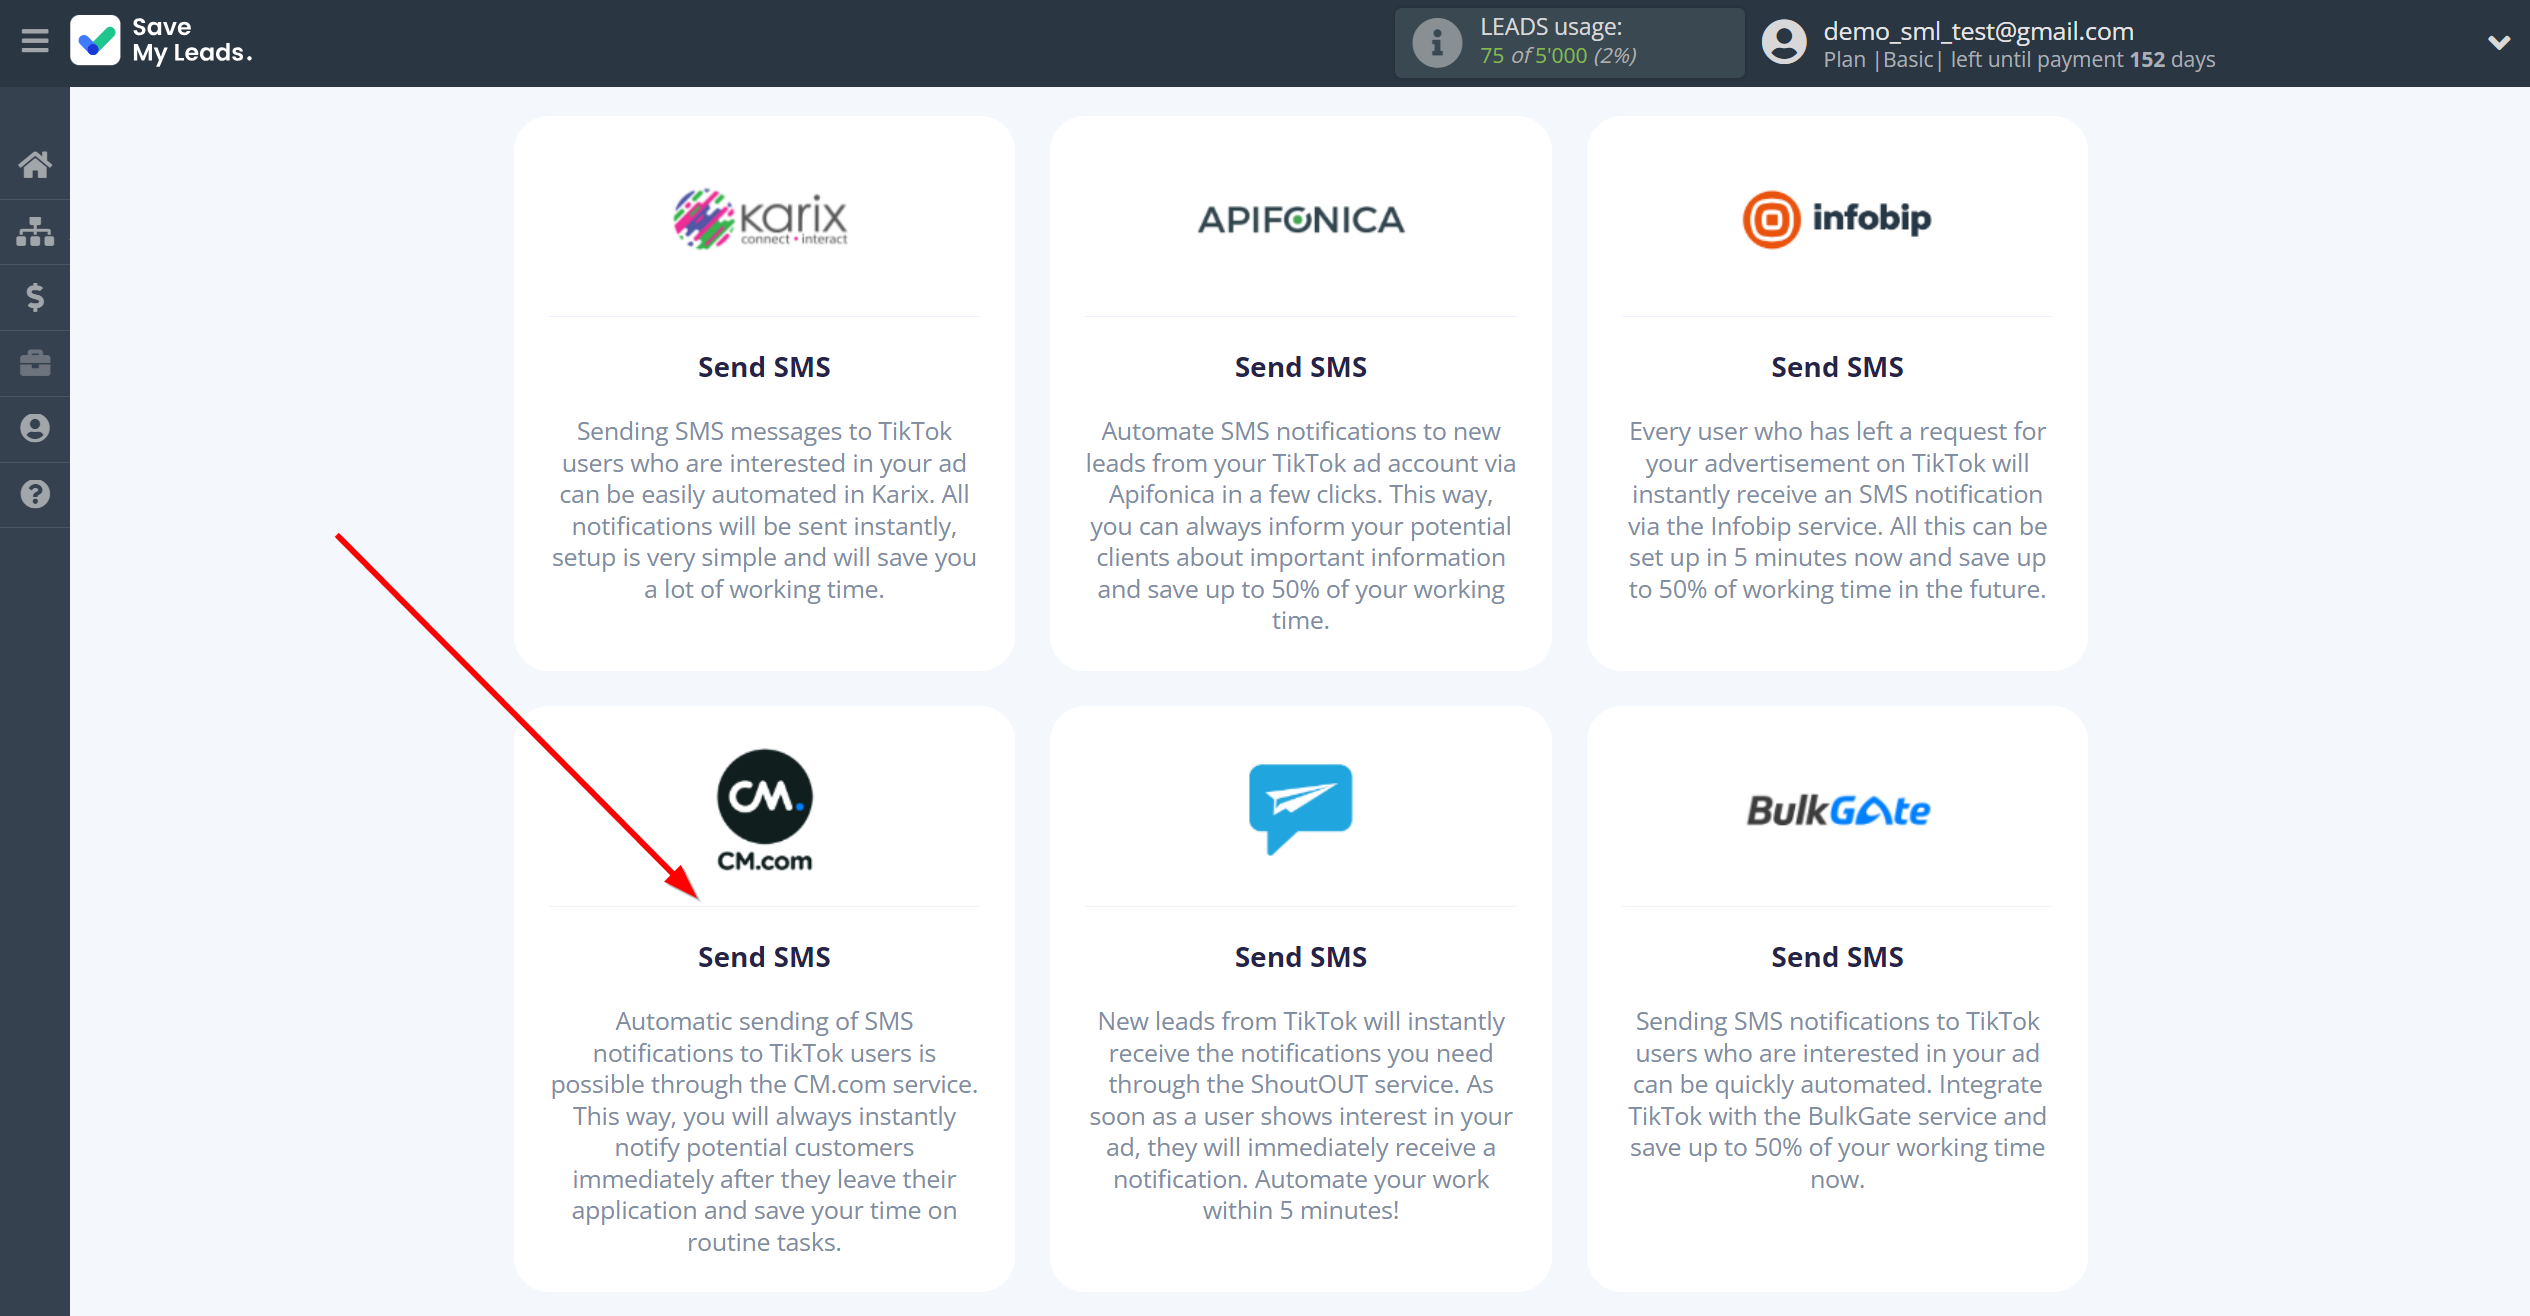The width and height of the screenshot is (2530, 1316).
Task: Select the Karix logo
Action: (761, 219)
